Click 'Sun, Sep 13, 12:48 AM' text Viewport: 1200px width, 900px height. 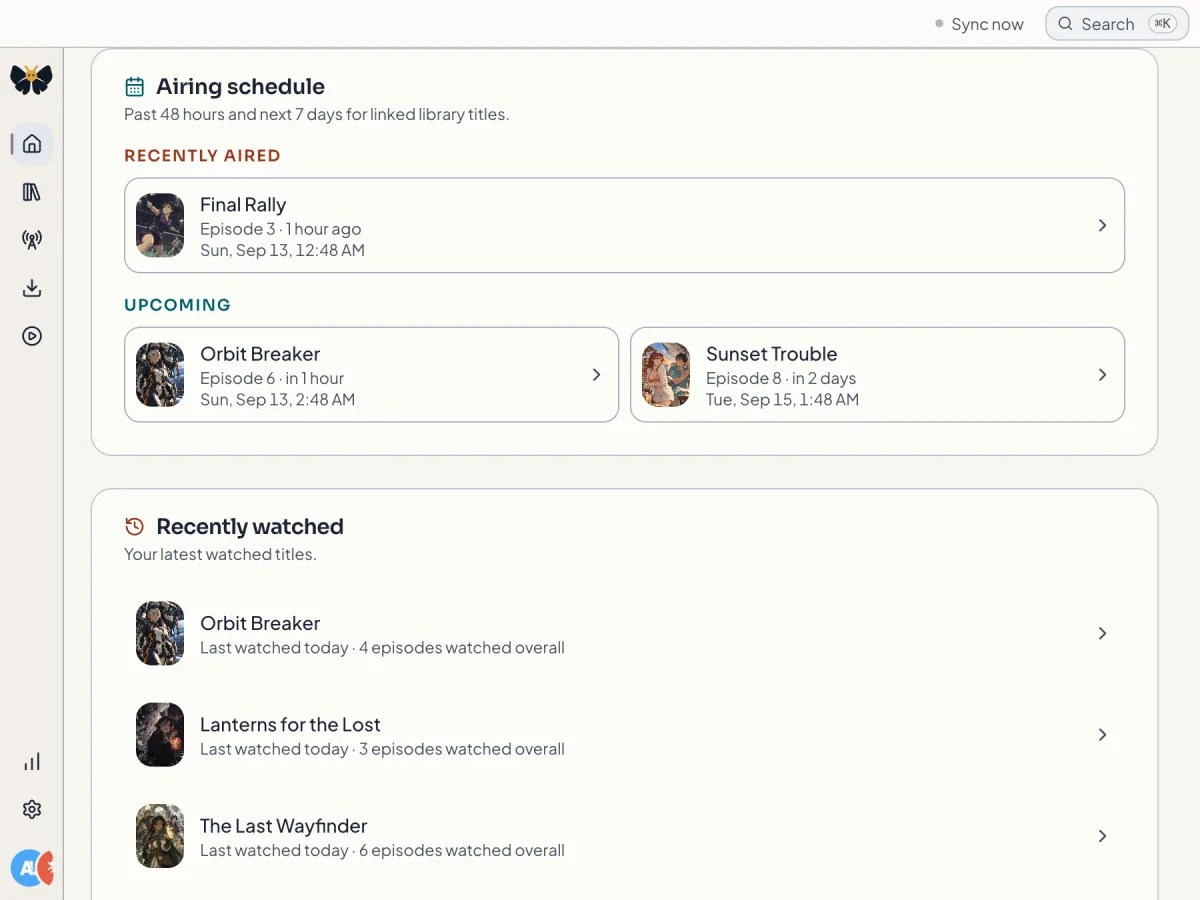[282, 250]
